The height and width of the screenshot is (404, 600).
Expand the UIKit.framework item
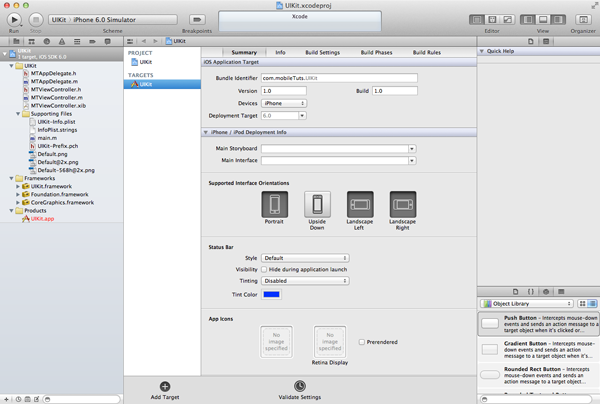tap(18, 186)
